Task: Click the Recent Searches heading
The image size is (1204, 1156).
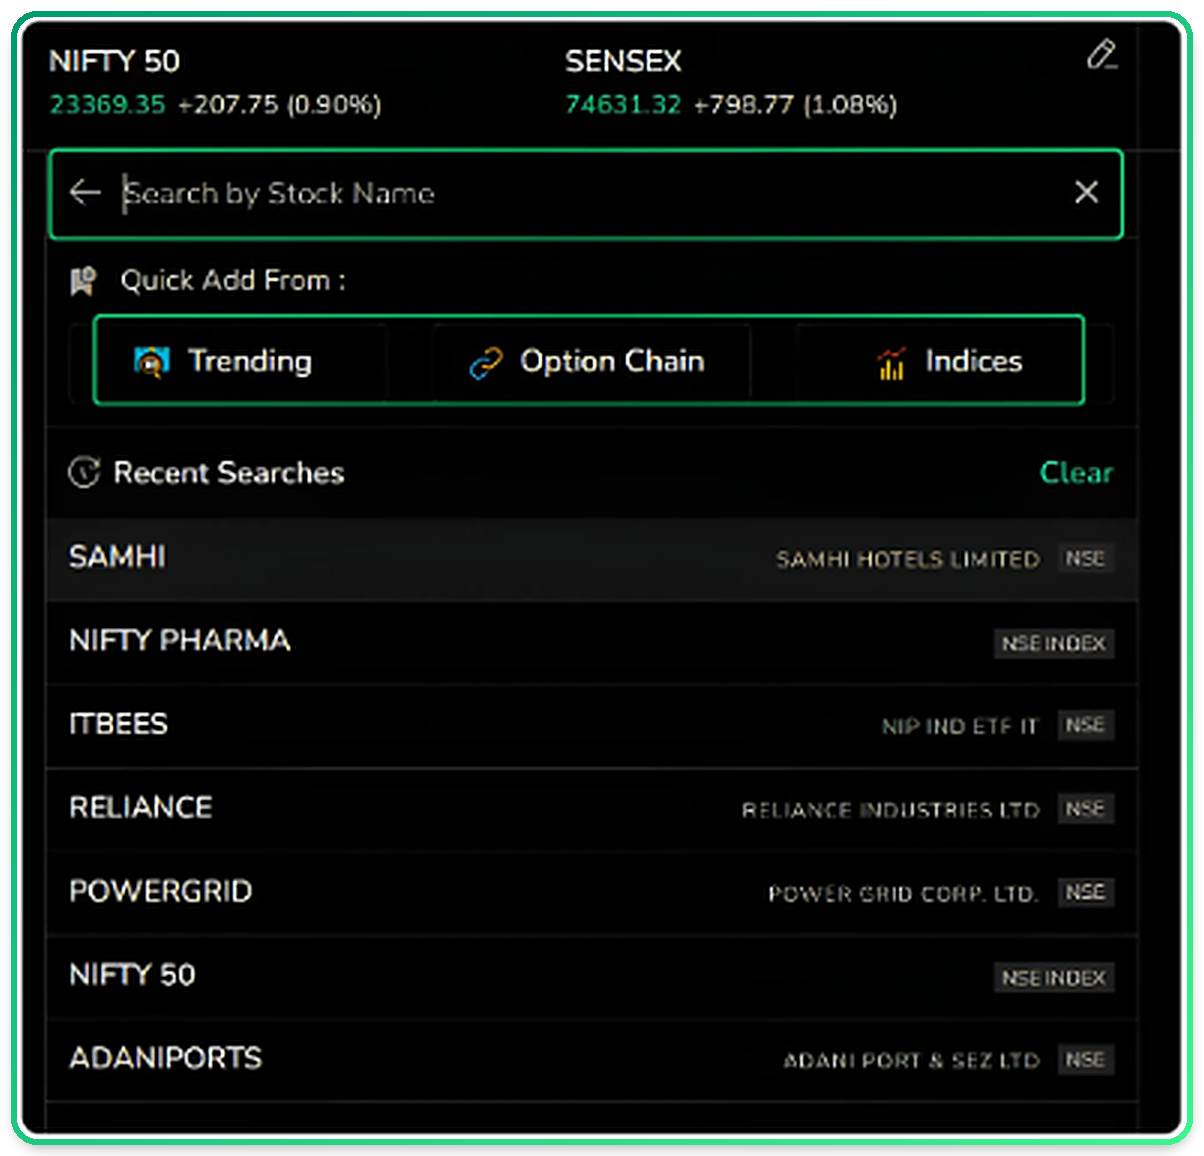Action: 229,472
